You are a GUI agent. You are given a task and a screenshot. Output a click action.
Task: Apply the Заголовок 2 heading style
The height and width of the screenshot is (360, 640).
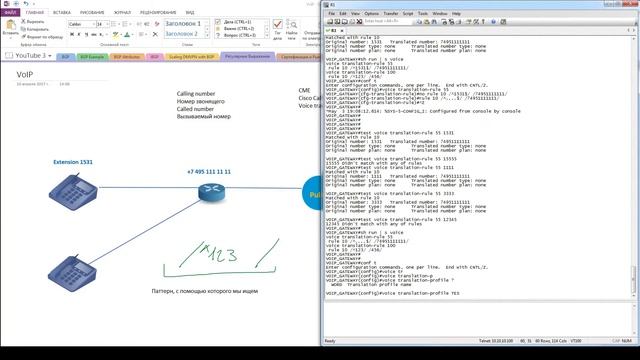pyautogui.click(x=182, y=34)
